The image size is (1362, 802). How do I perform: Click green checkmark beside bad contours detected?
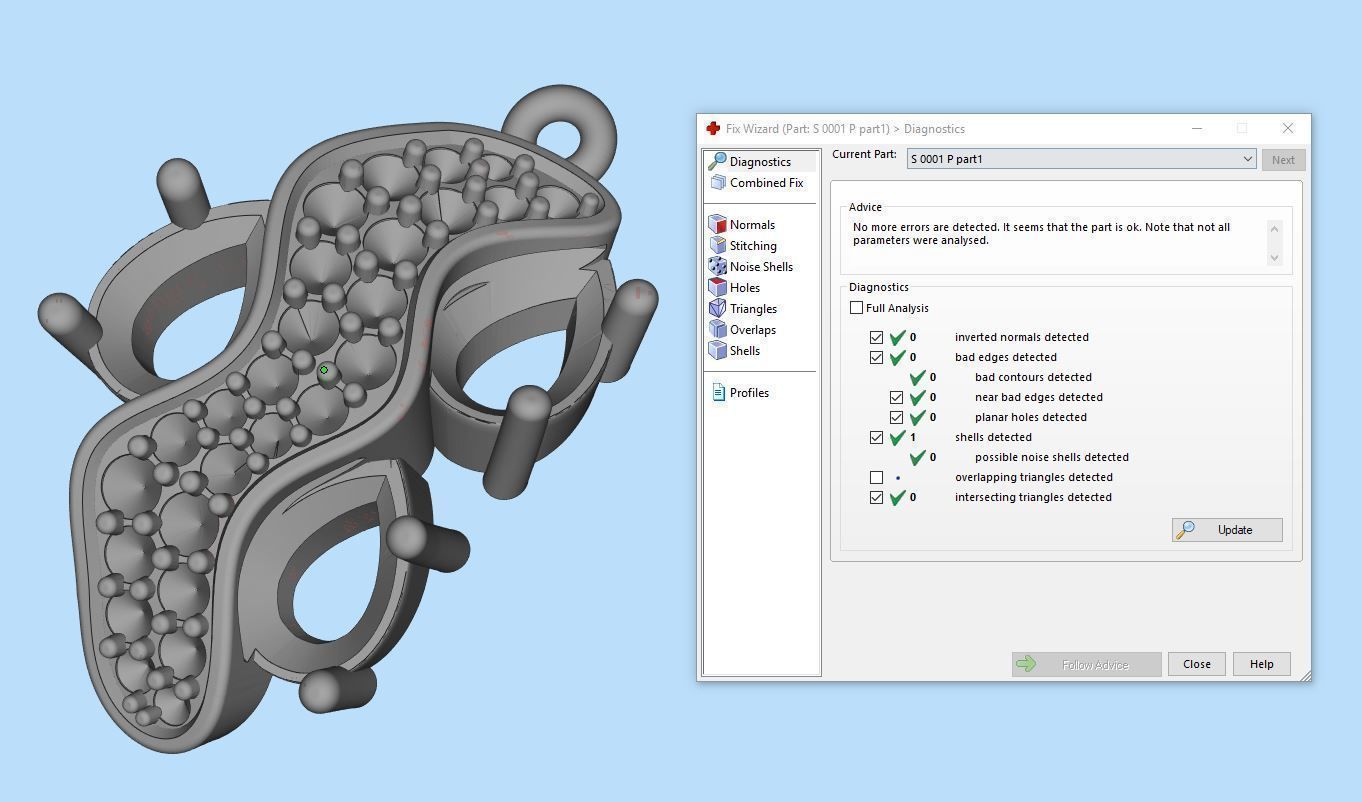tap(917, 377)
